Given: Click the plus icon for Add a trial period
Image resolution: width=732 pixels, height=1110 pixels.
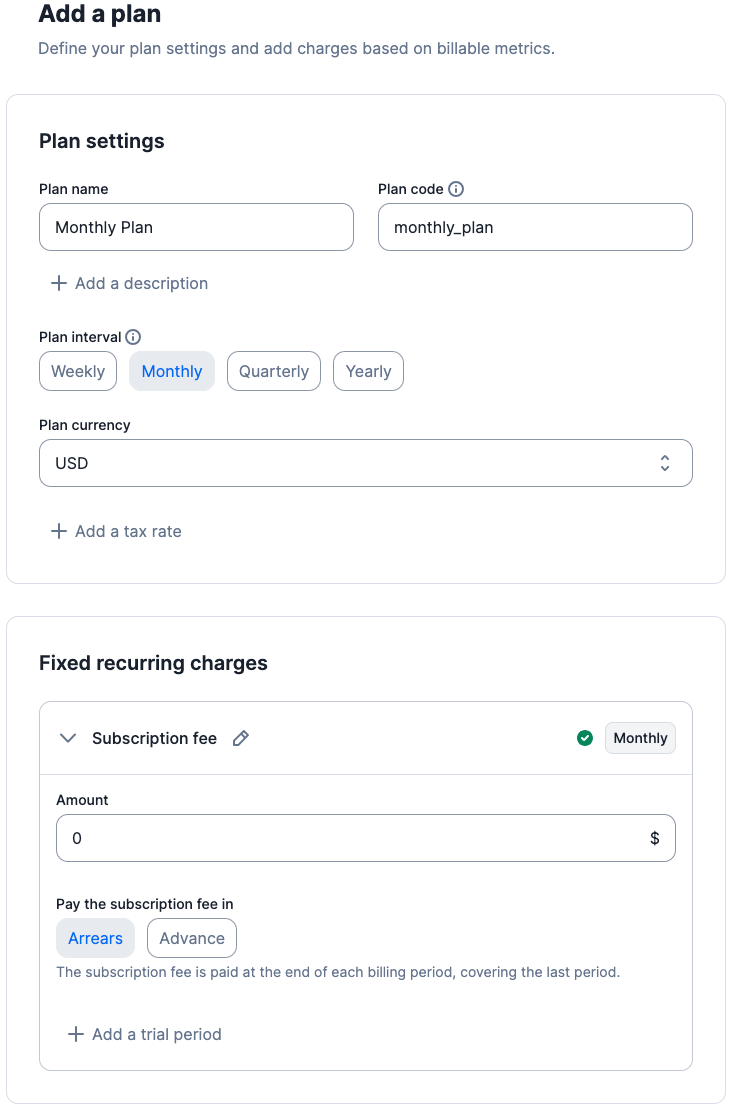Looking at the screenshot, I should (76, 1034).
